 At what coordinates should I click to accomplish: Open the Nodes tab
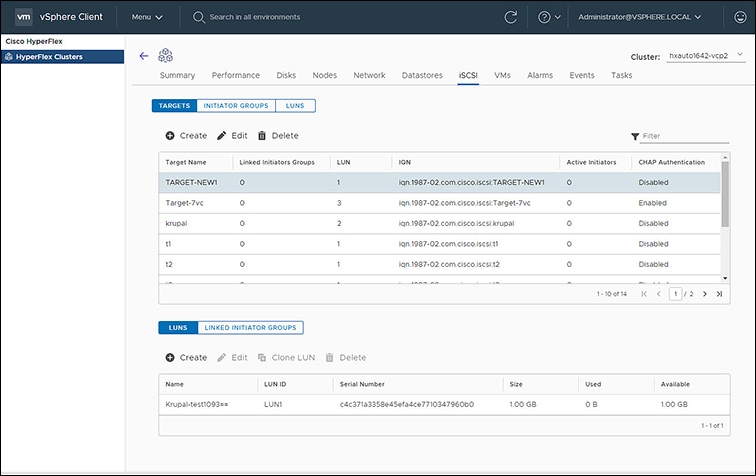[x=324, y=75]
